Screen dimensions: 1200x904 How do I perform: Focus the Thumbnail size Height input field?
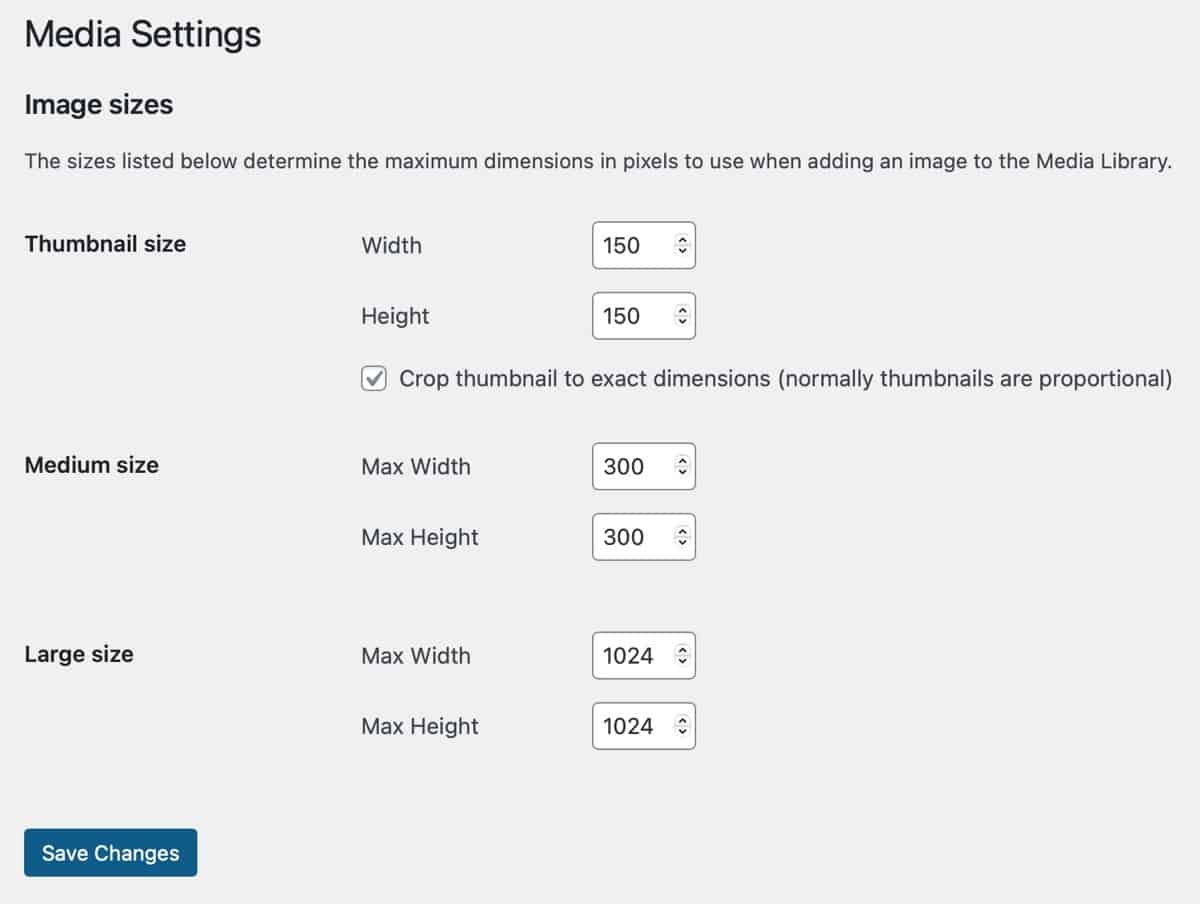(x=643, y=316)
